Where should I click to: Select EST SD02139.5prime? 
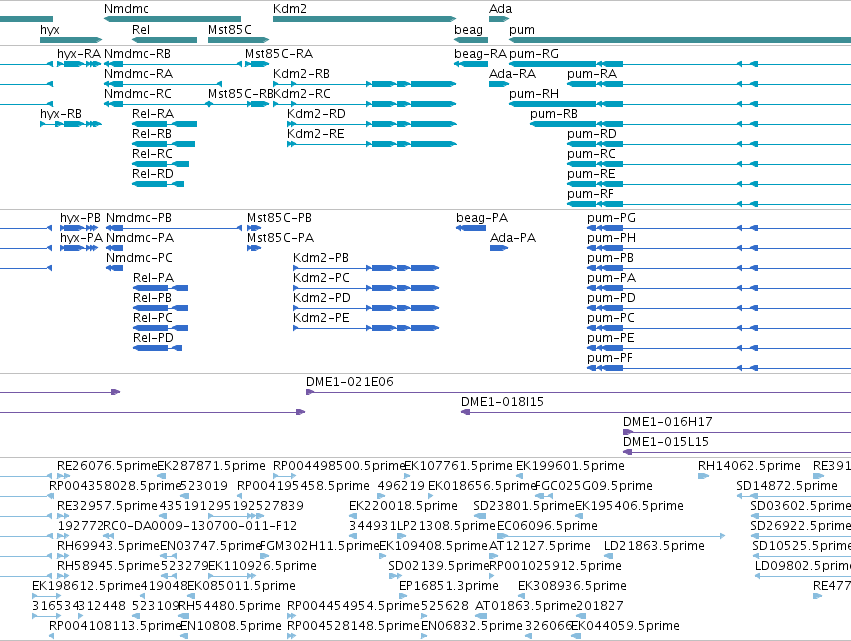point(395,576)
